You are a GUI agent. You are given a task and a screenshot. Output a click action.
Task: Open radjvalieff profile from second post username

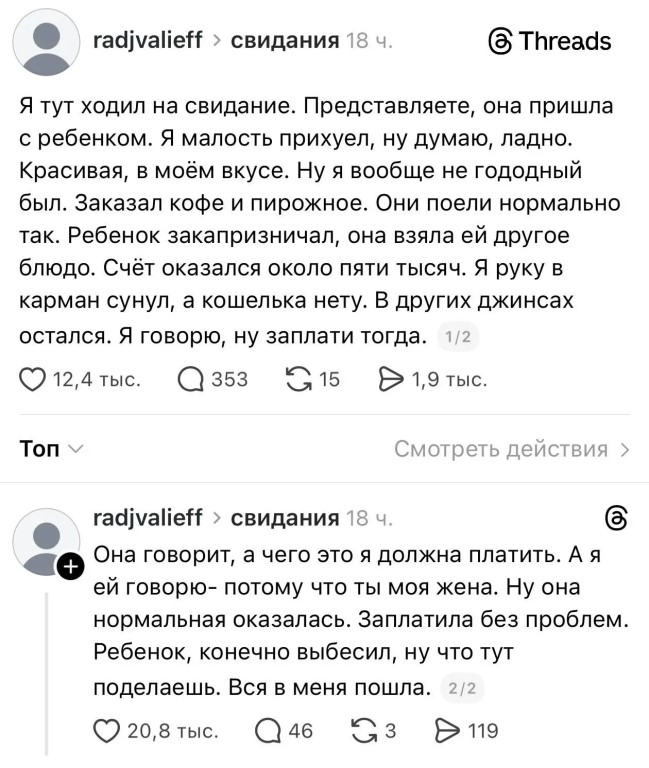pyautogui.click(x=147, y=517)
